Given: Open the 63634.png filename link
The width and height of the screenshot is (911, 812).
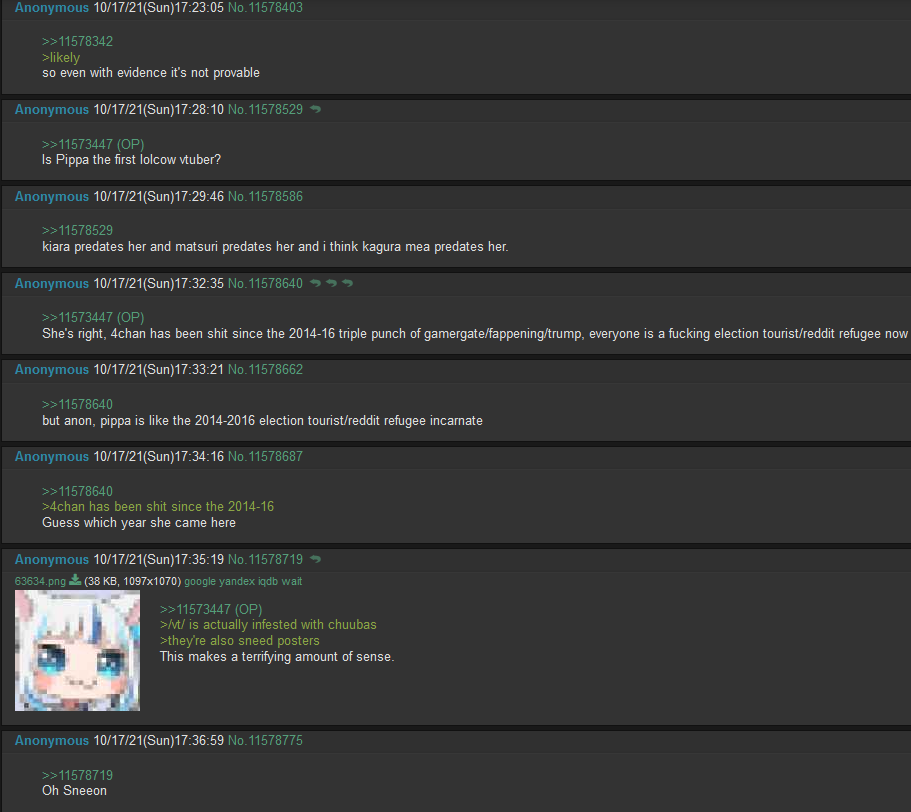Looking at the screenshot, I should [x=40, y=581].
